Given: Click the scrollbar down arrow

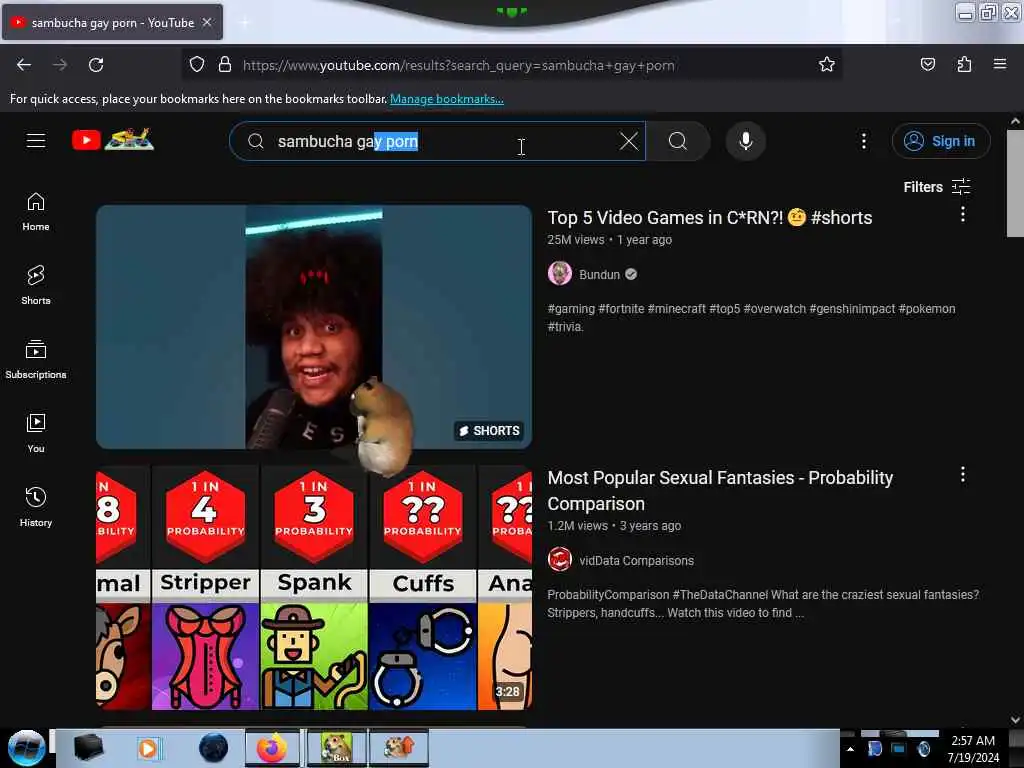Looking at the screenshot, I should (1015, 720).
